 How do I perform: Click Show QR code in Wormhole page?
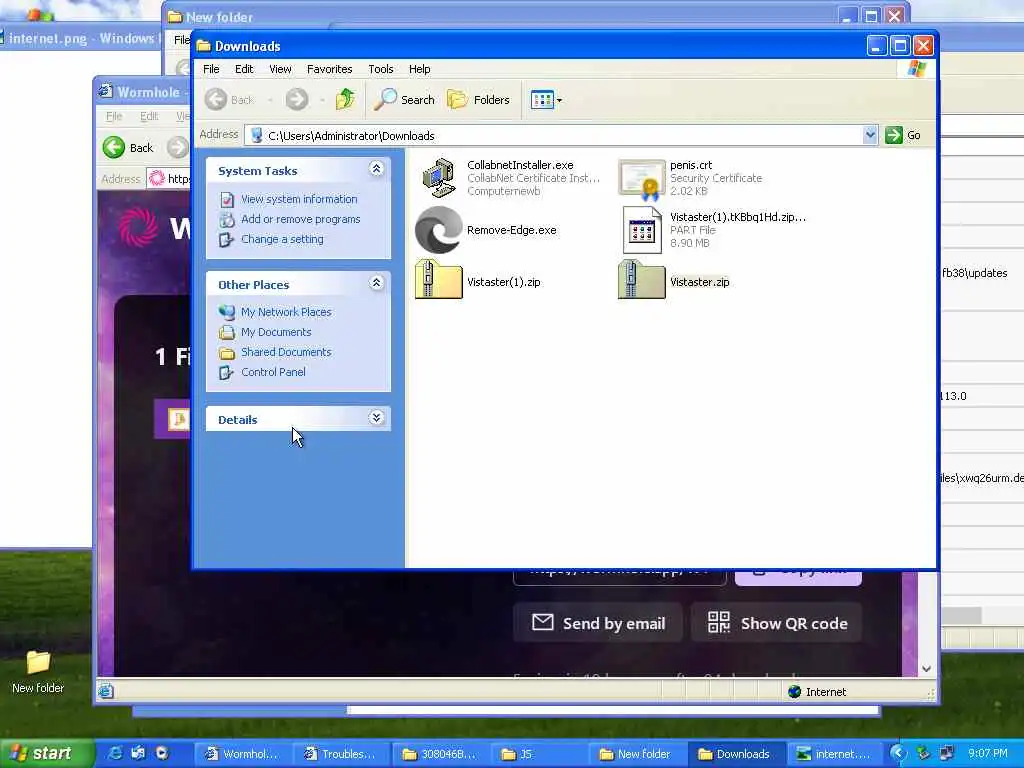pos(777,623)
